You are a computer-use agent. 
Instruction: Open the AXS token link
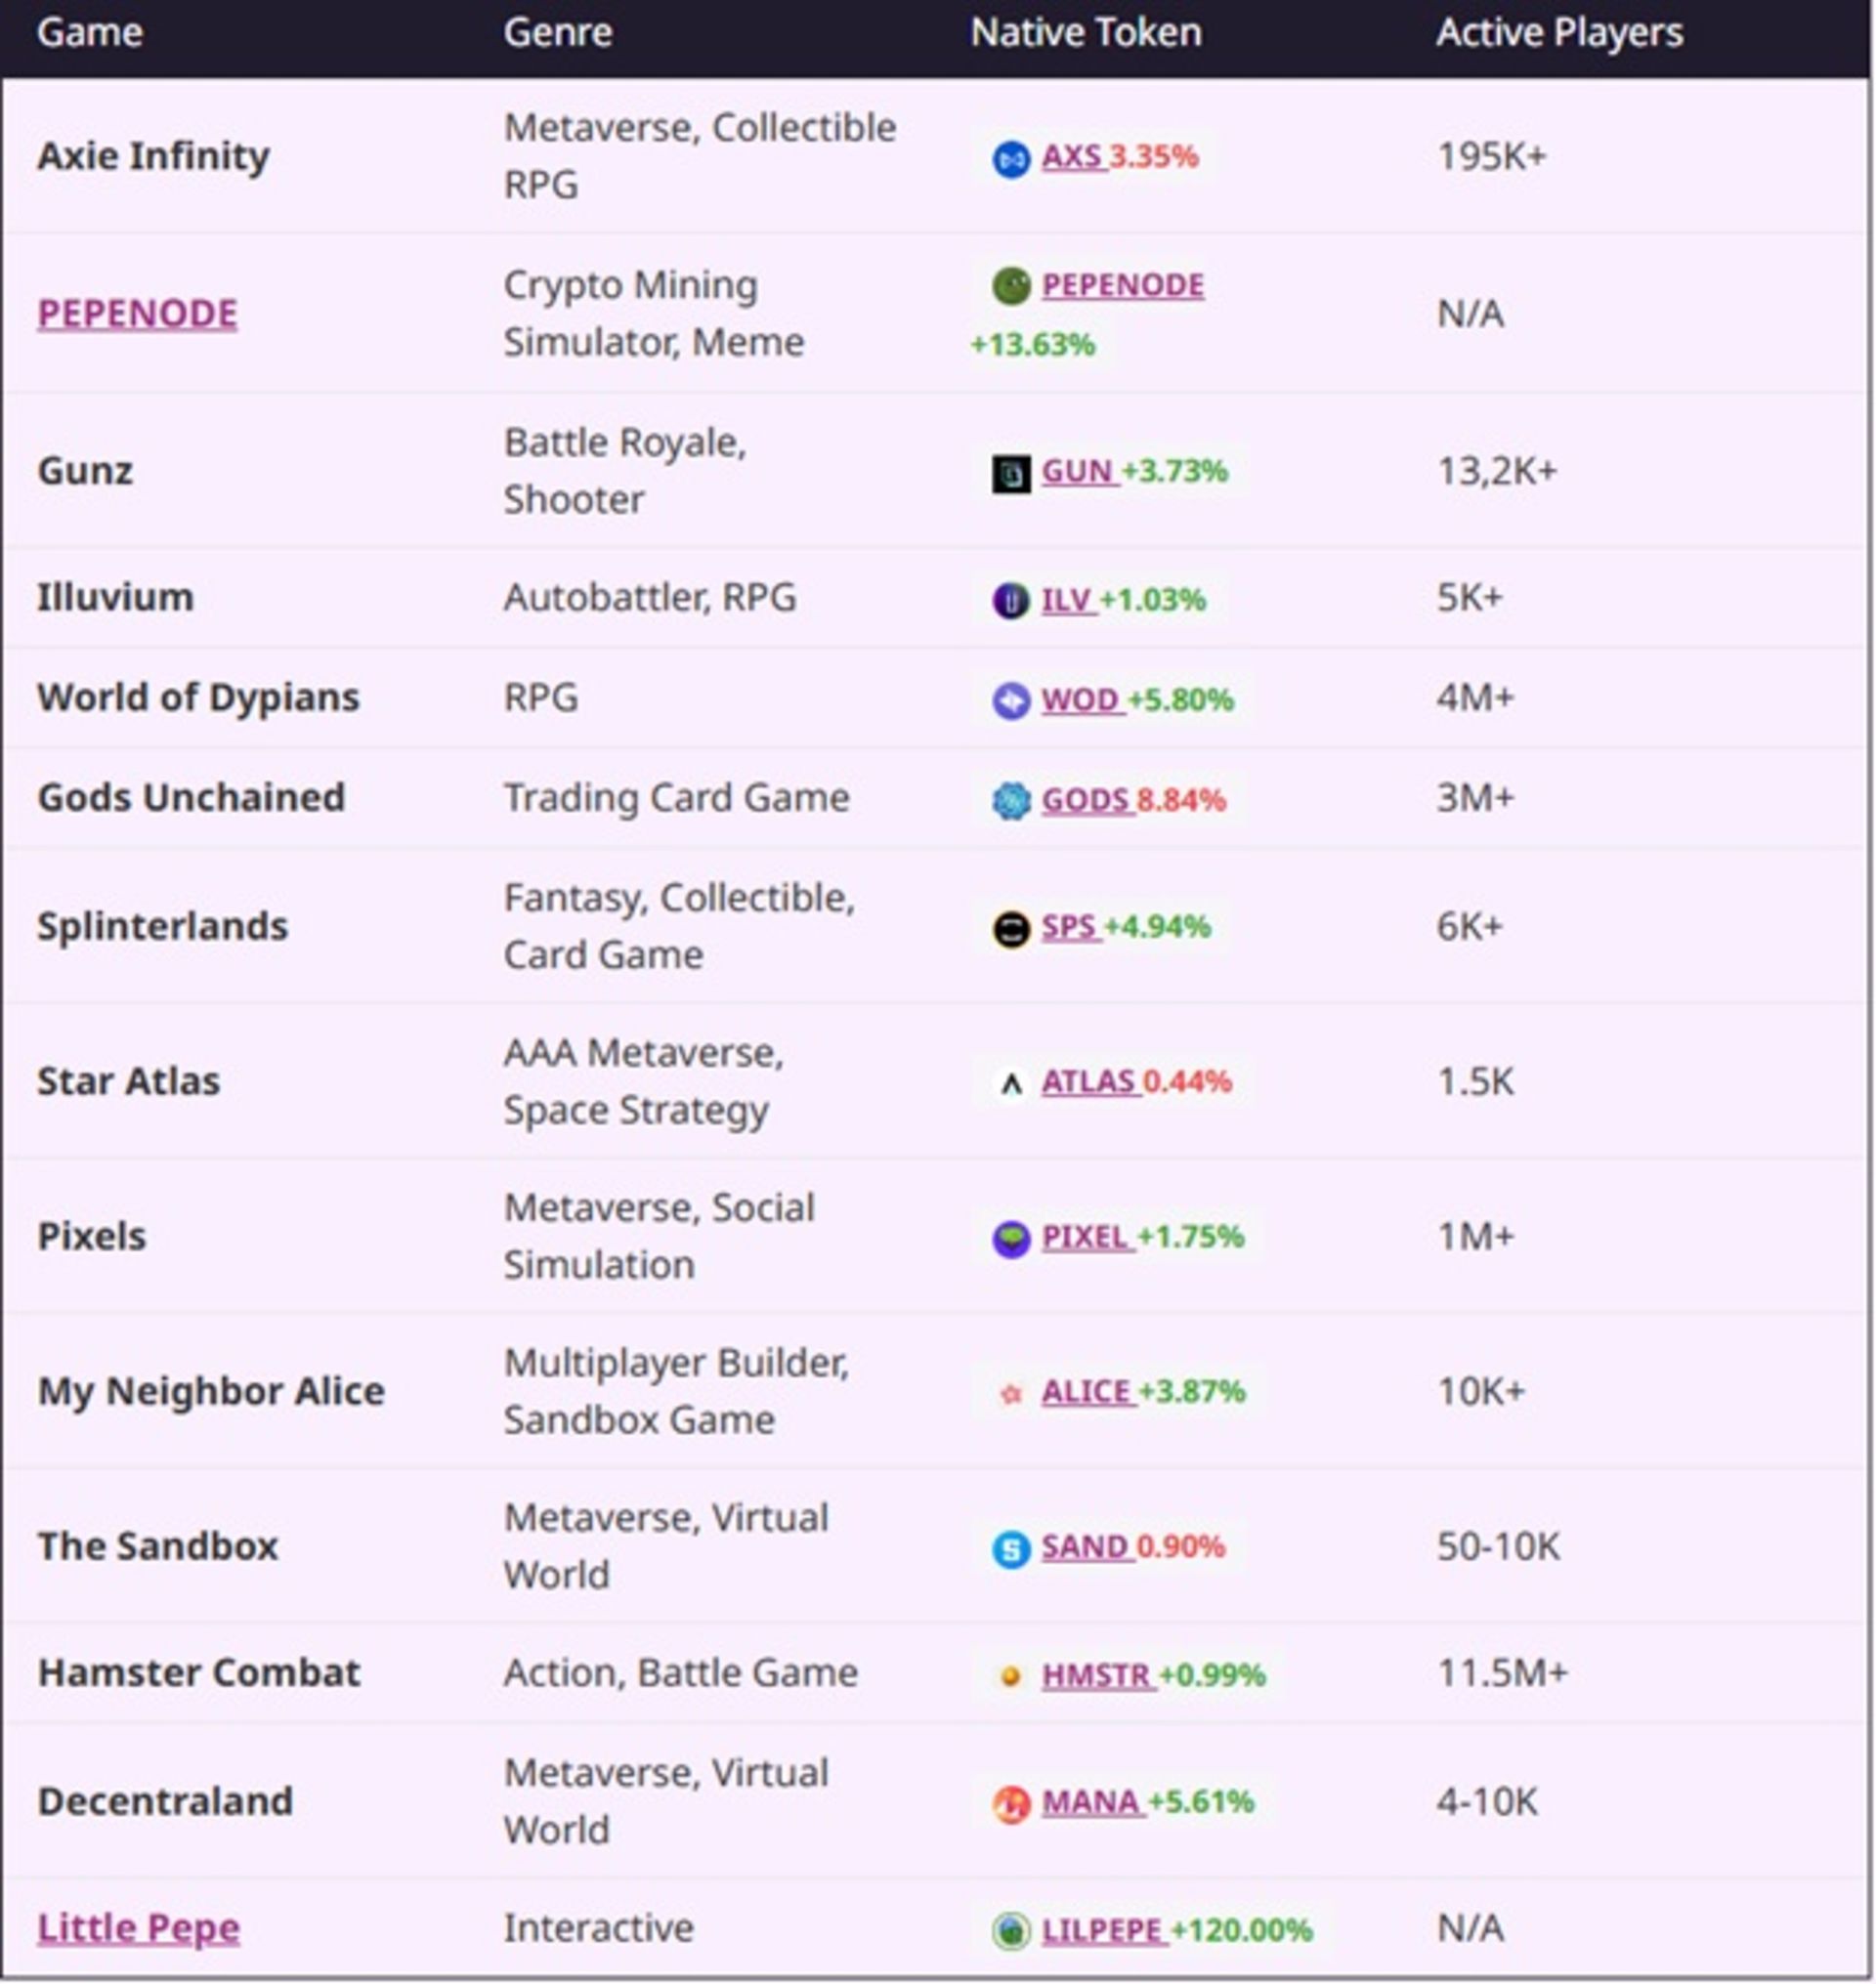[x=1071, y=157]
